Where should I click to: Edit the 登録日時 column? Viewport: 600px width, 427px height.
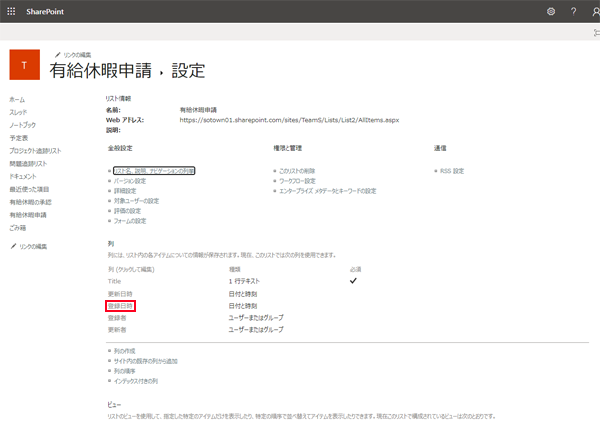[120, 306]
